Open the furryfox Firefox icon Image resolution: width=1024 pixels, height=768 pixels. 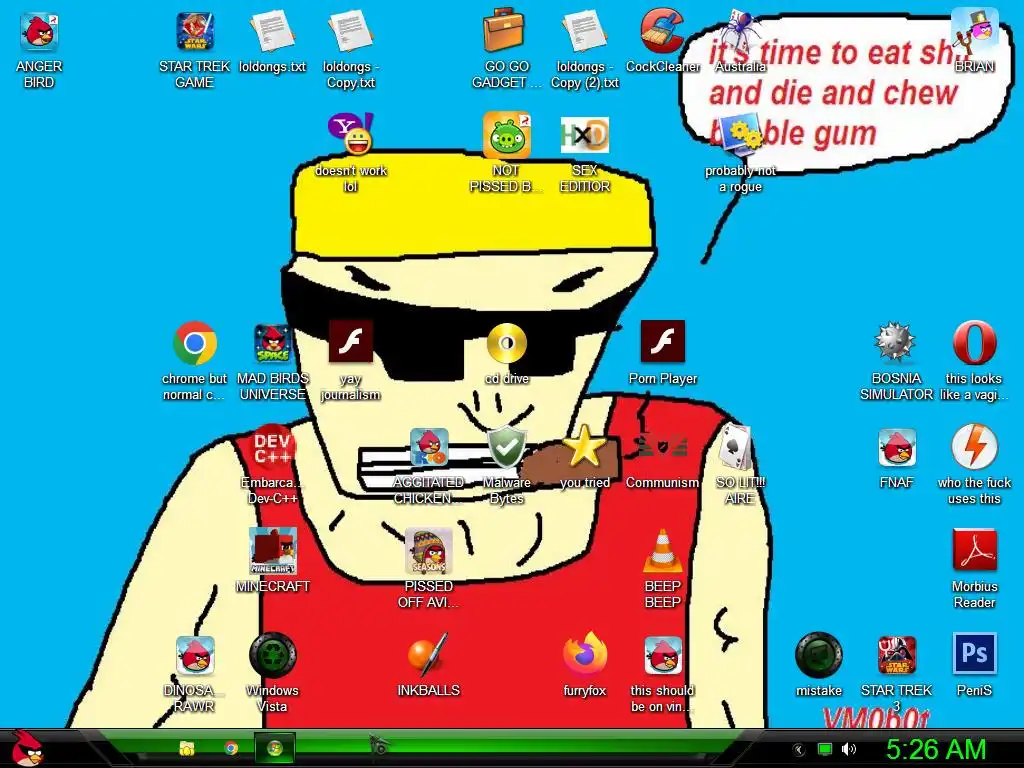coord(584,653)
